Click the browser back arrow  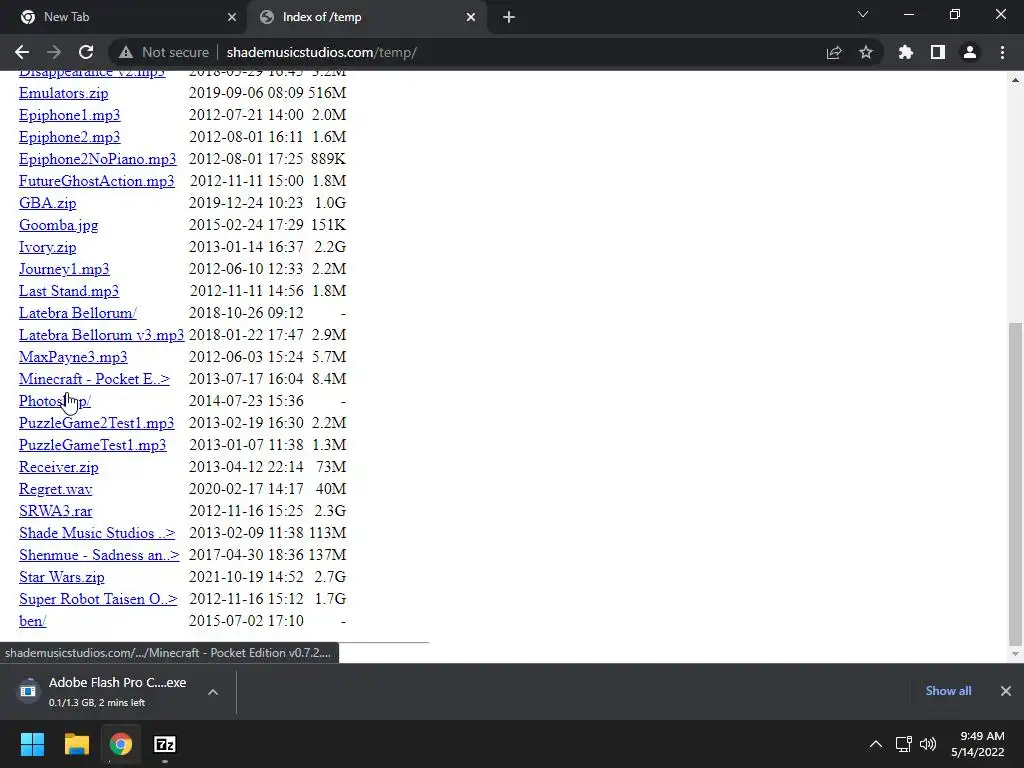(22, 52)
